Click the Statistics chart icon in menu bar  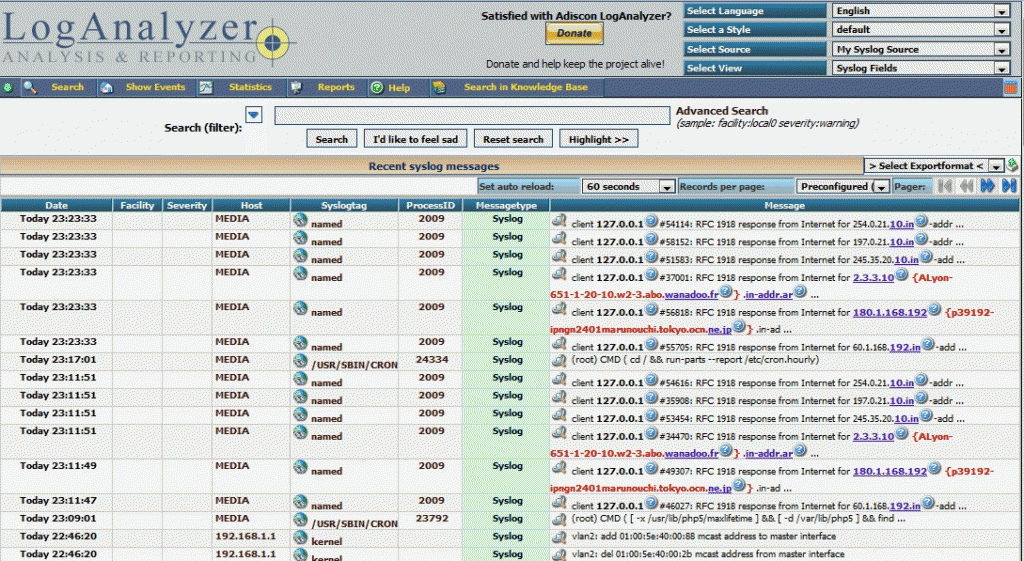coord(205,88)
